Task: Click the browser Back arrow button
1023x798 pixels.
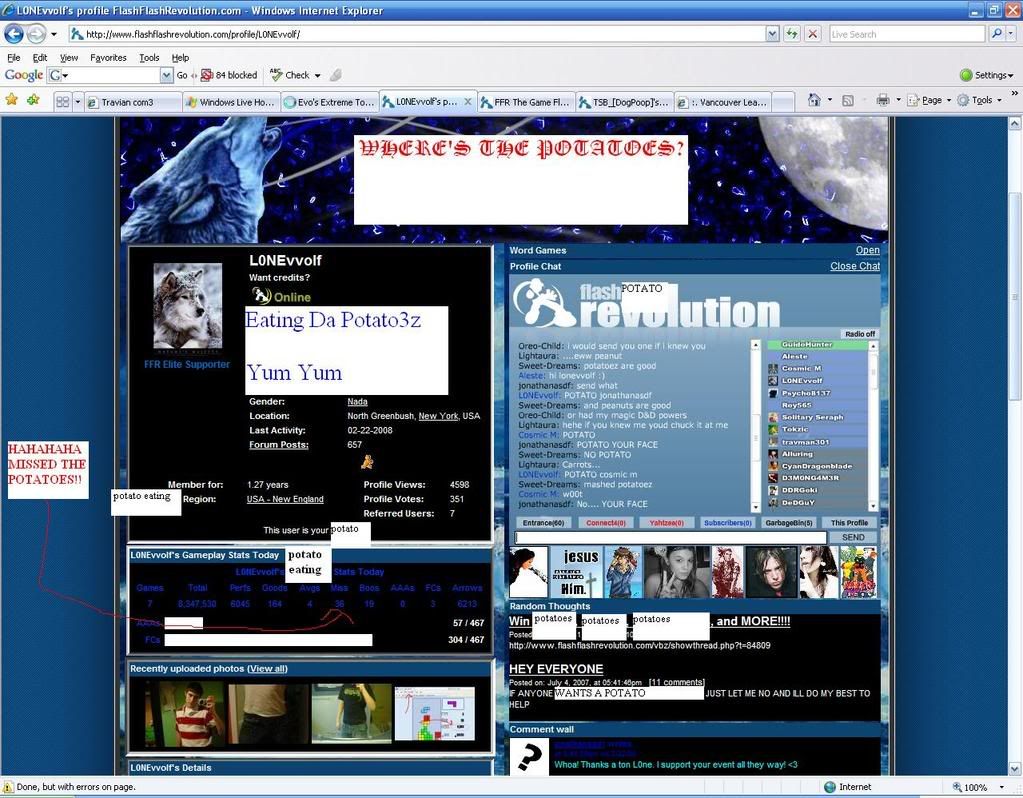Action: pos(15,34)
